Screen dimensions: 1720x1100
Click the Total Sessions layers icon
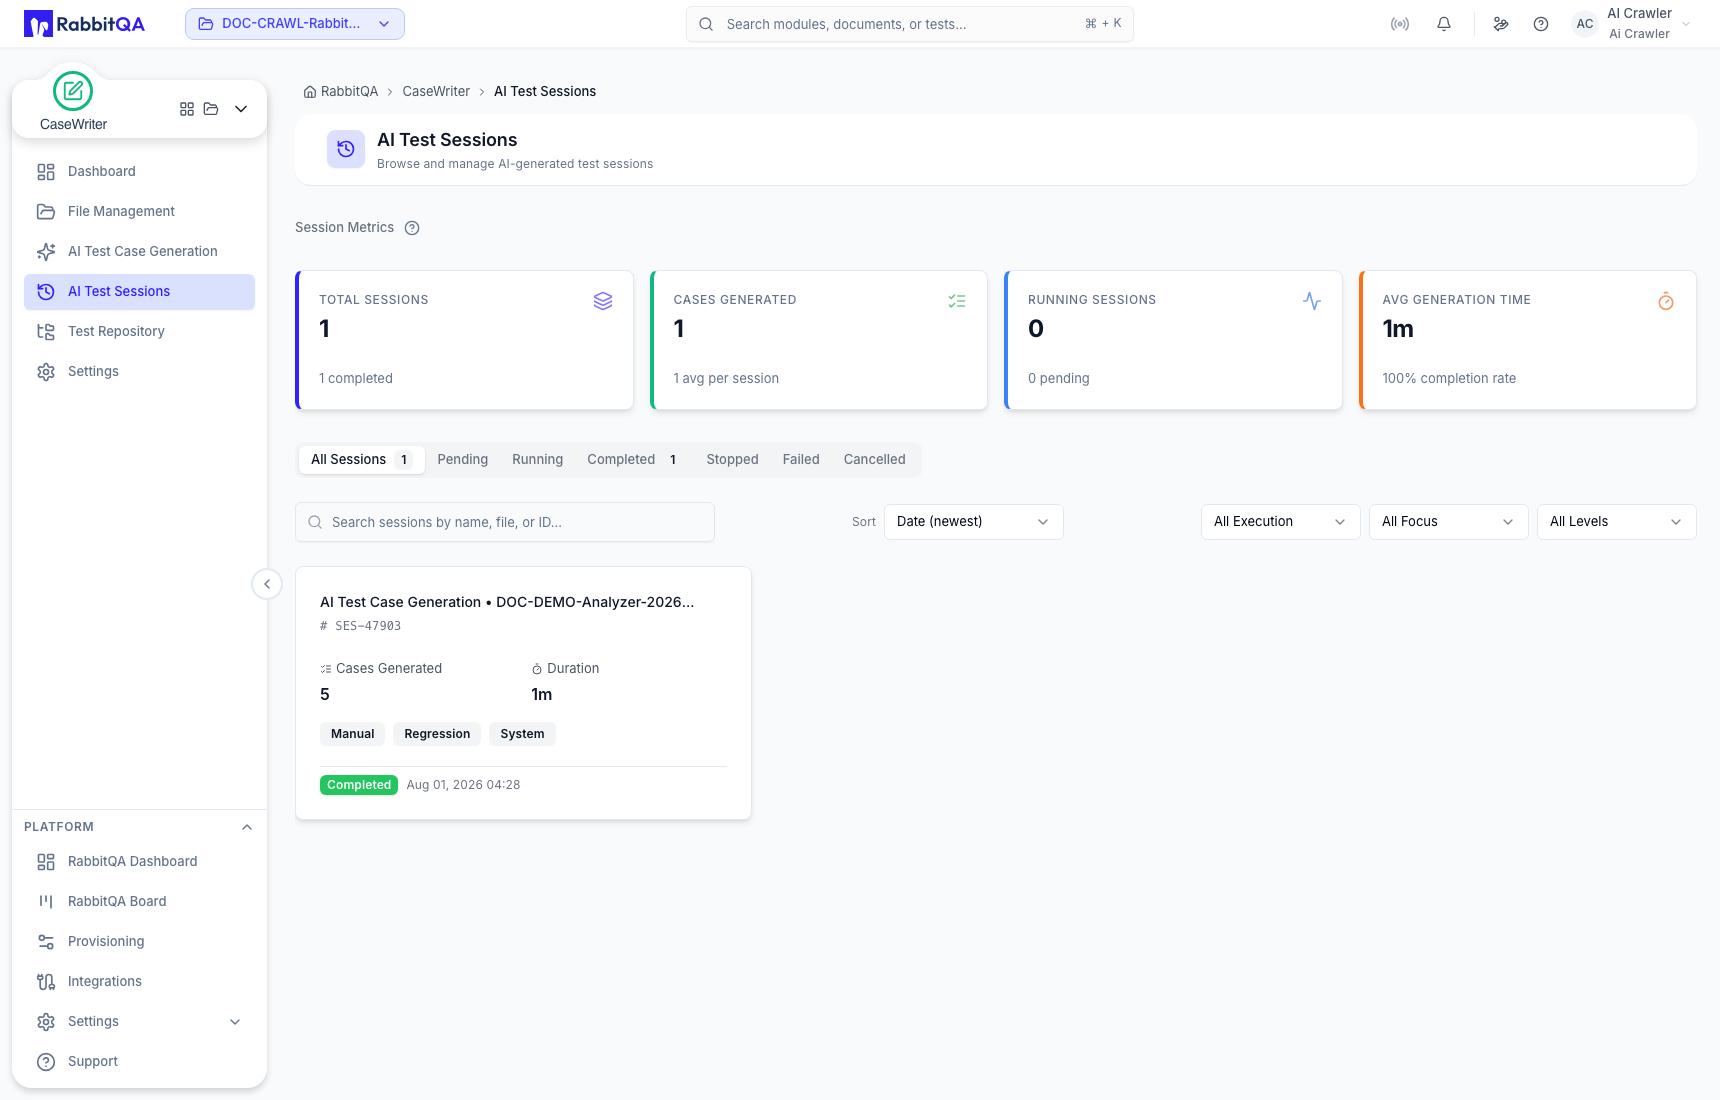coord(603,301)
